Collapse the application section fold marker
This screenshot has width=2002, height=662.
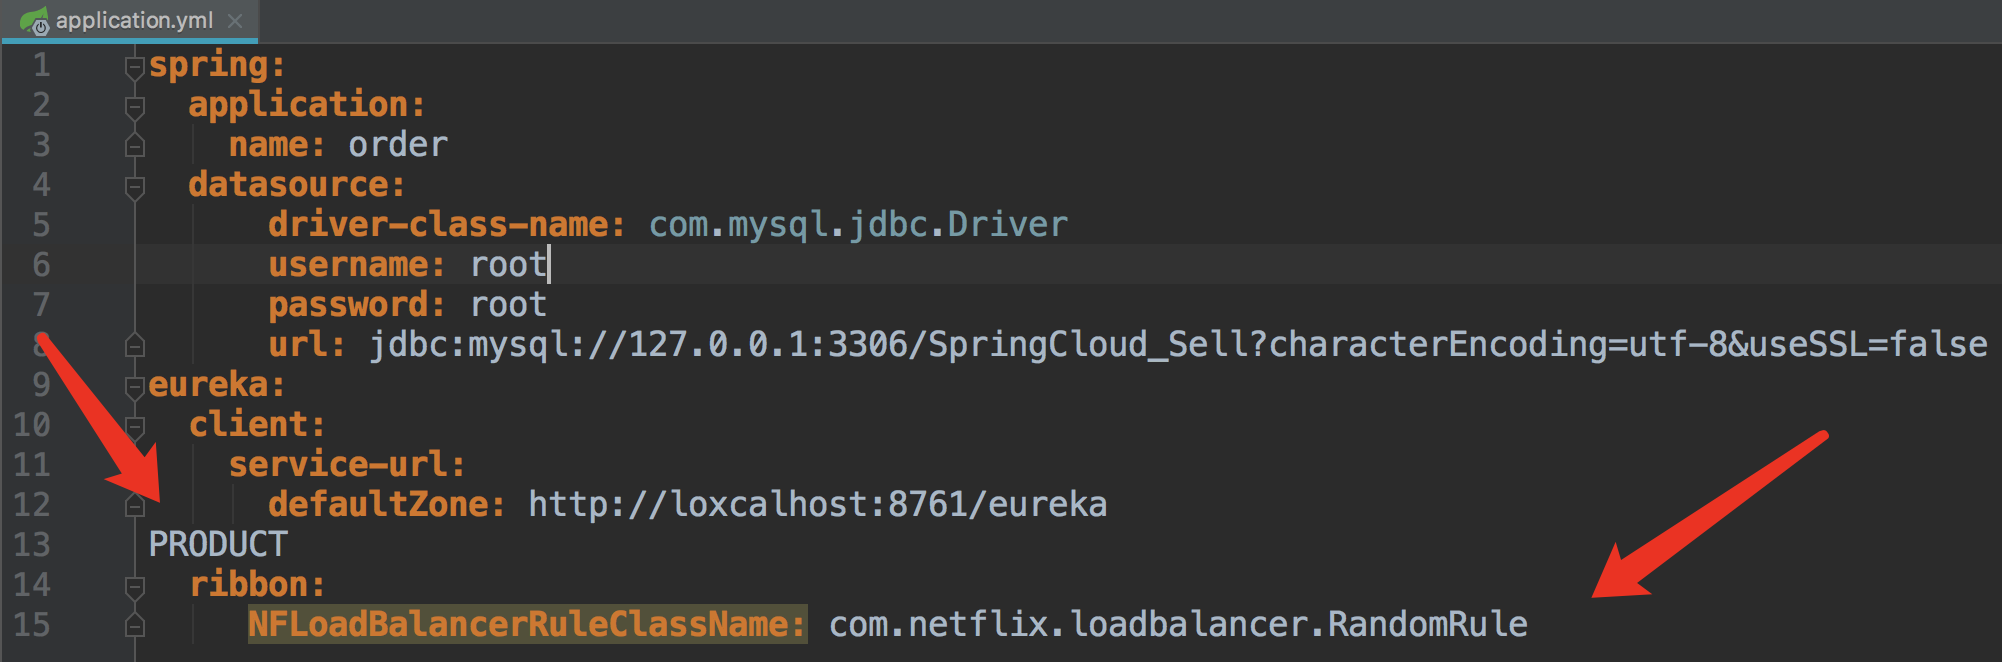pos(135,106)
